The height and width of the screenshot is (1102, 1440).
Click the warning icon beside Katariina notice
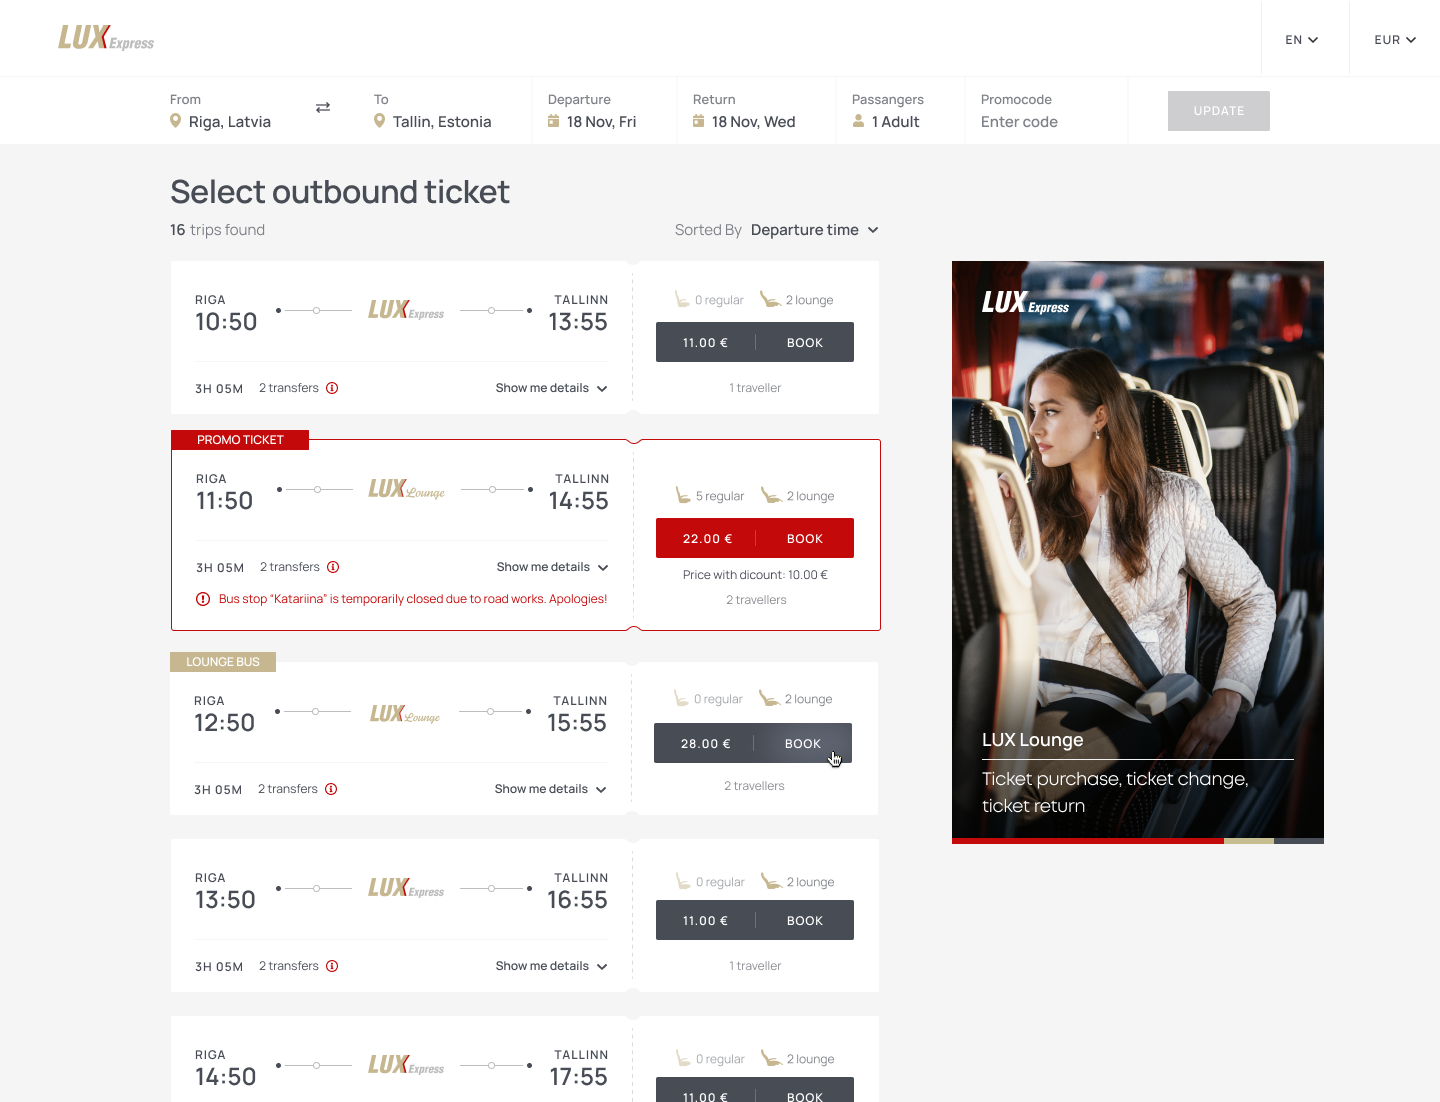click(x=203, y=599)
